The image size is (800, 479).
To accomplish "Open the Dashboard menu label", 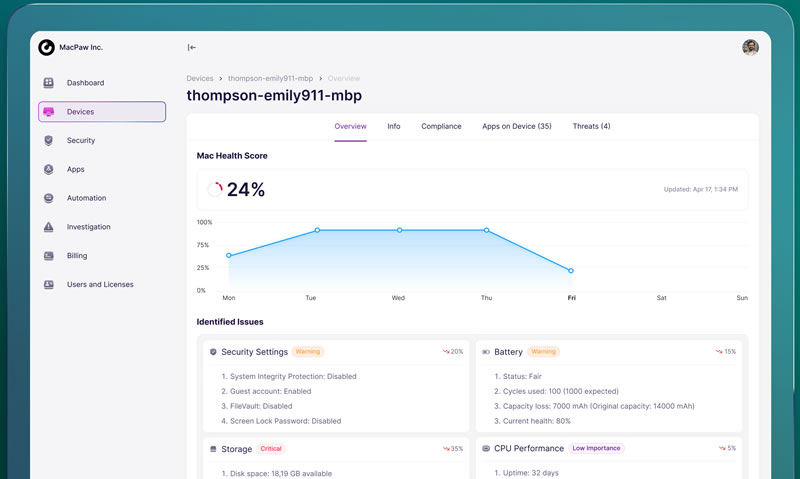I will (x=85, y=83).
